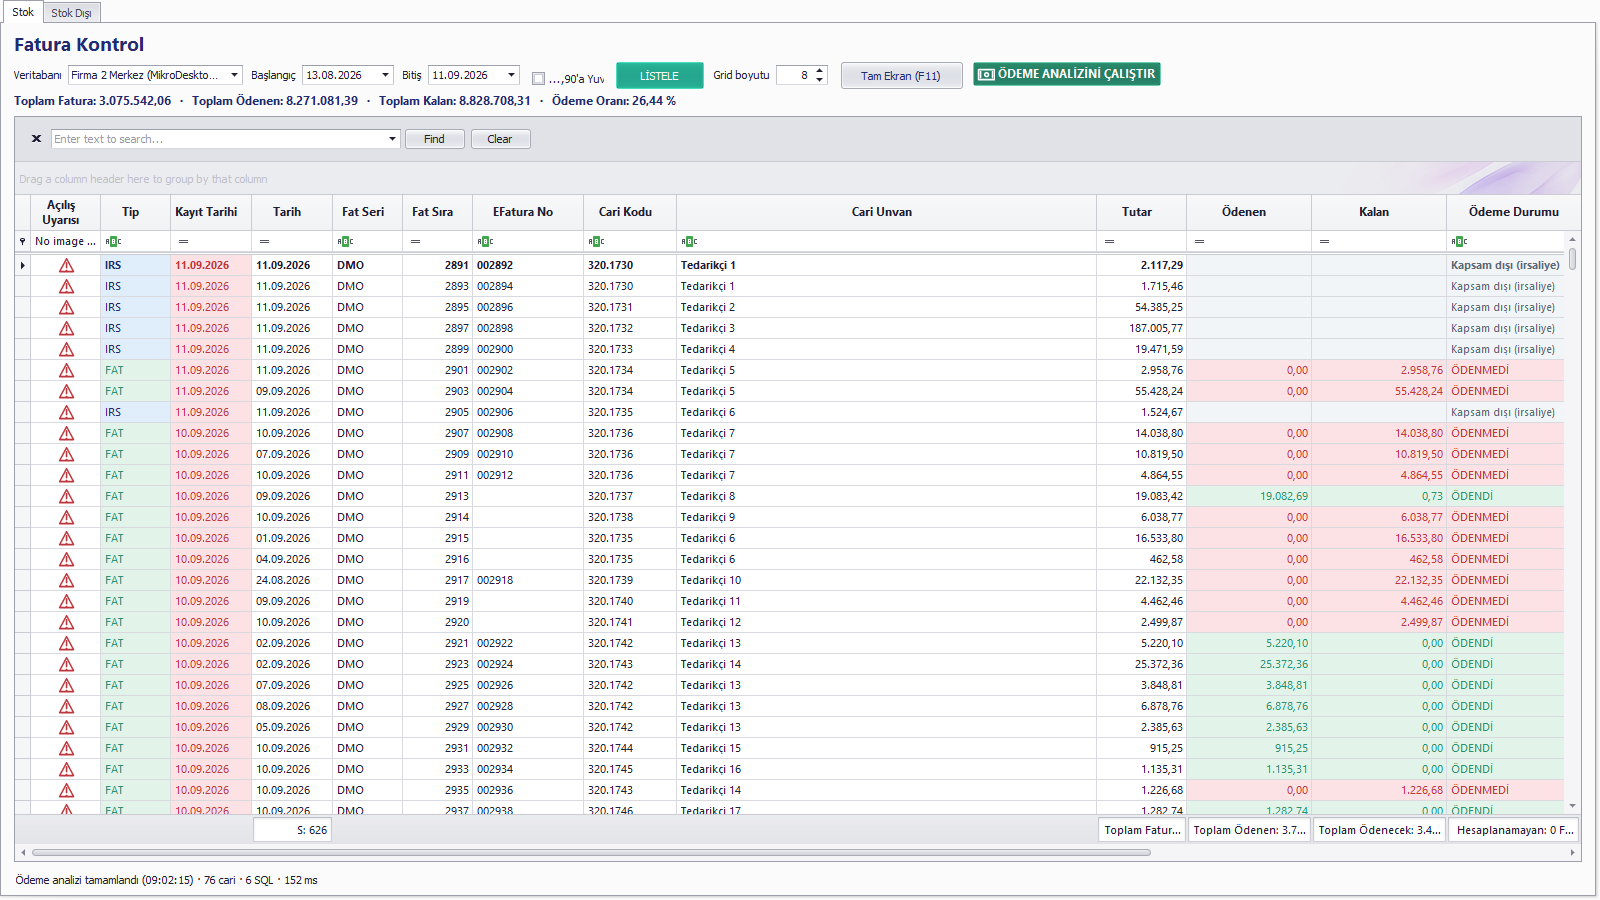
Task: Click Ödeme Durumu filter condition icon
Action: point(1459,241)
